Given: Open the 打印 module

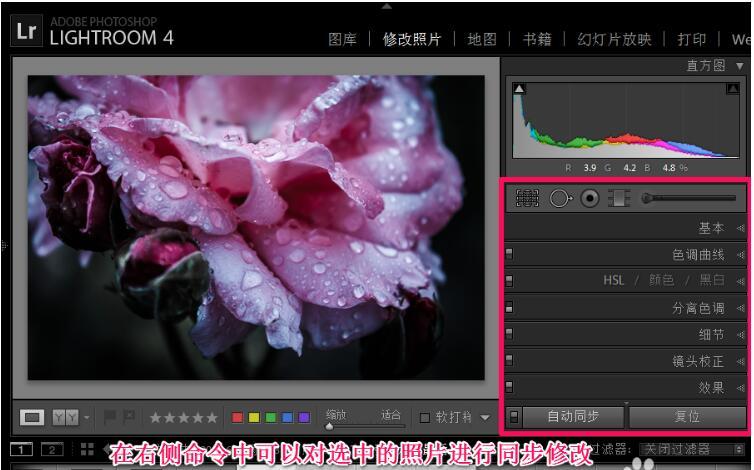Looking at the screenshot, I should pos(691,39).
